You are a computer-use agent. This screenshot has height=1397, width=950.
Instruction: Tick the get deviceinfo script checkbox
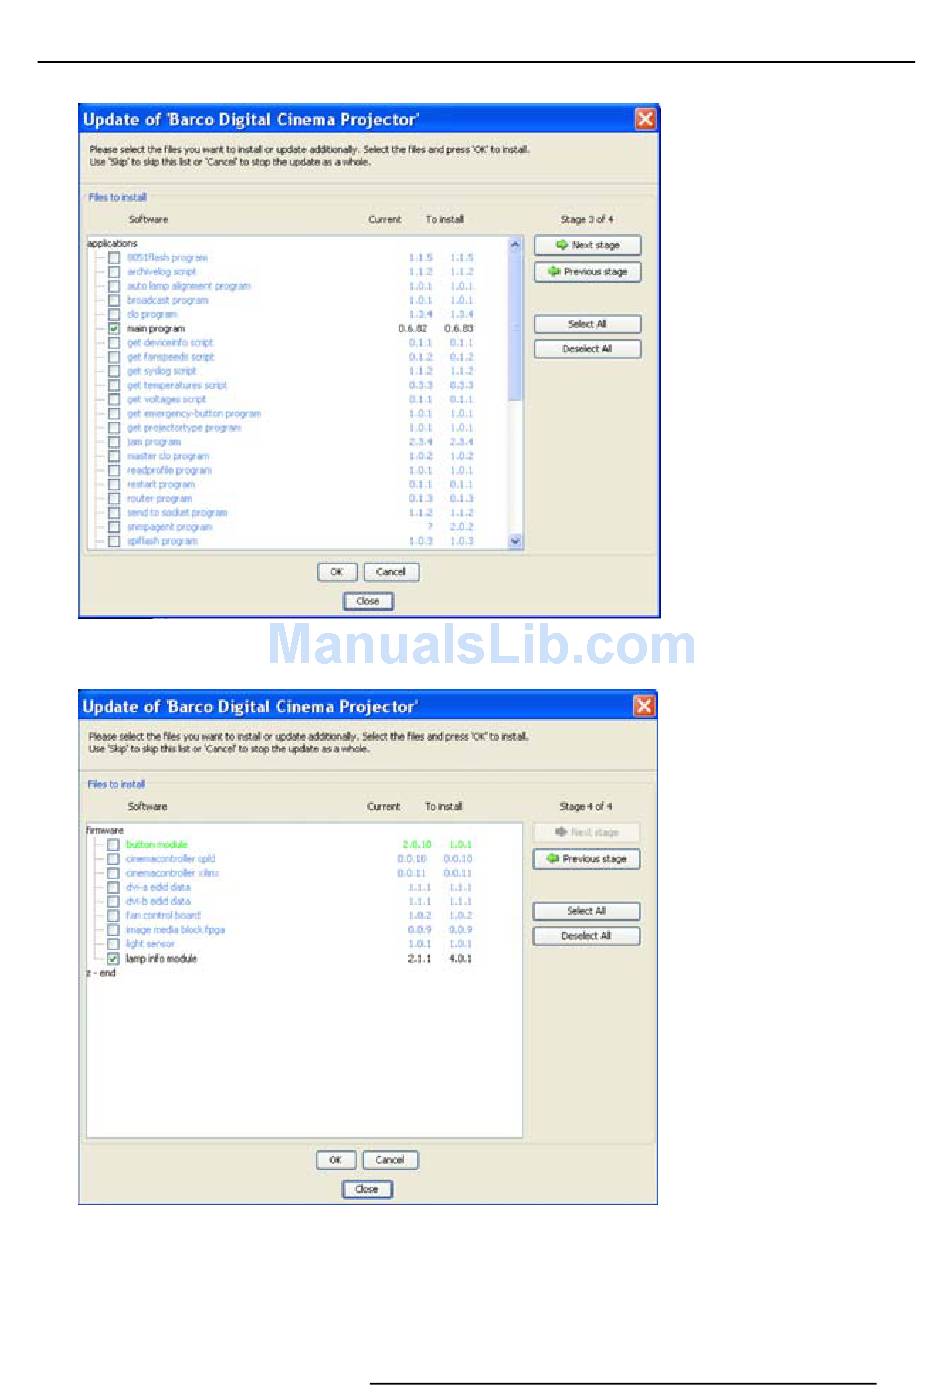(x=114, y=343)
